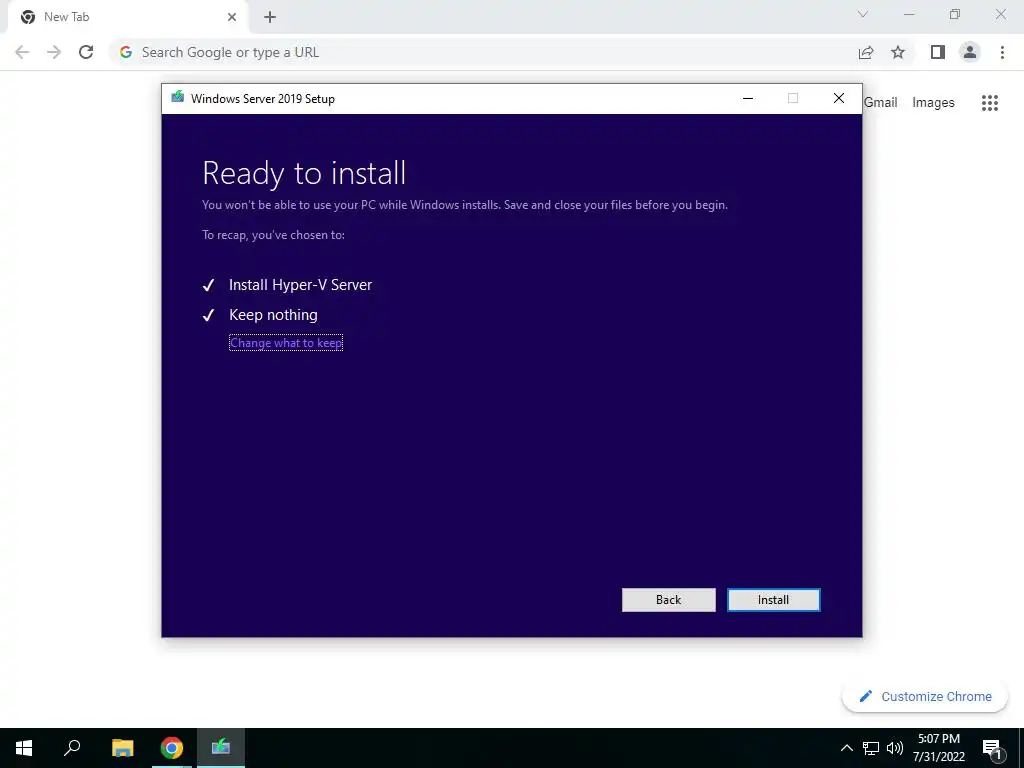Show hidden system tray icons
Image resolution: width=1024 pixels, height=768 pixels.
pyautogui.click(x=846, y=748)
